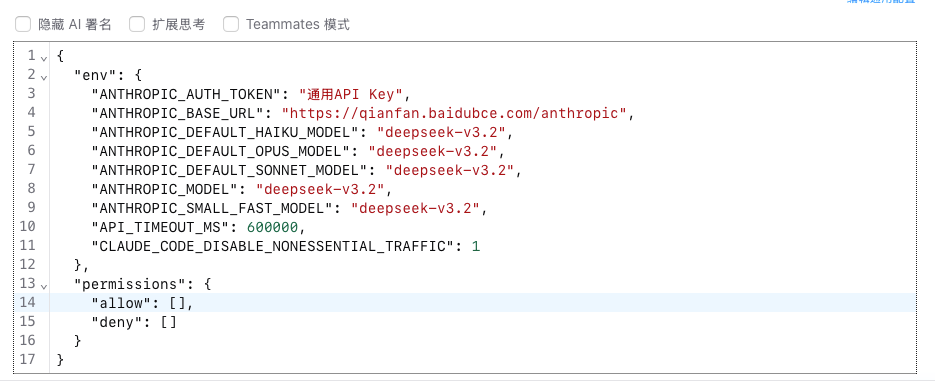The width and height of the screenshot is (935, 382).
Task: Click the 600000 timeout value
Action: pos(273,228)
